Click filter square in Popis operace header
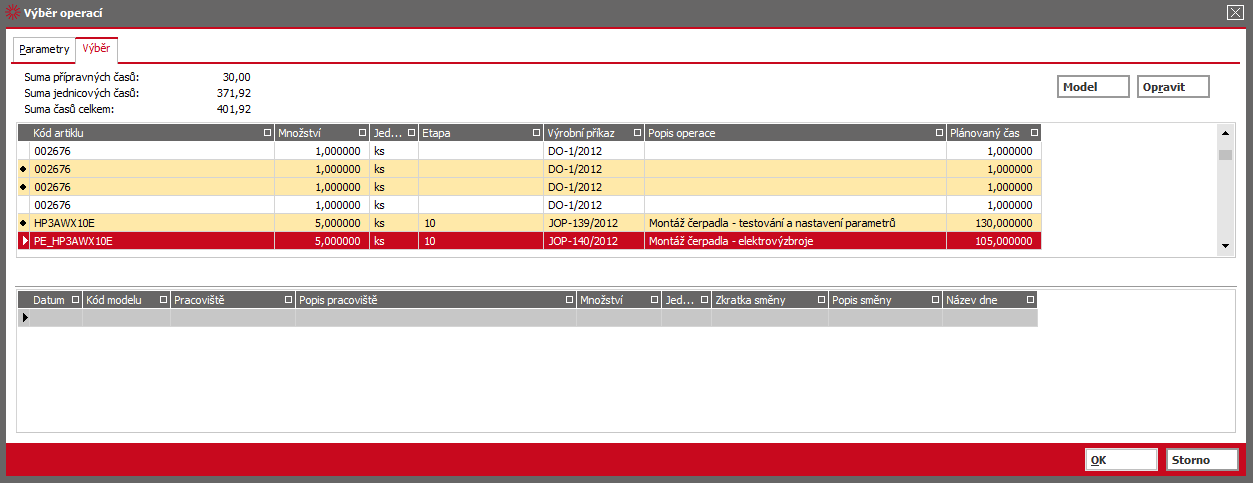 (938, 133)
